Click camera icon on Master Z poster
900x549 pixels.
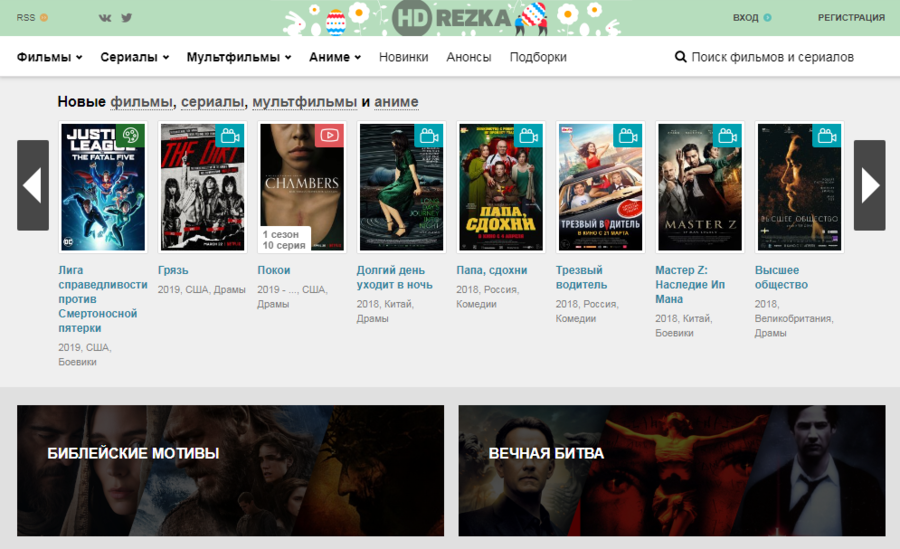[727, 136]
